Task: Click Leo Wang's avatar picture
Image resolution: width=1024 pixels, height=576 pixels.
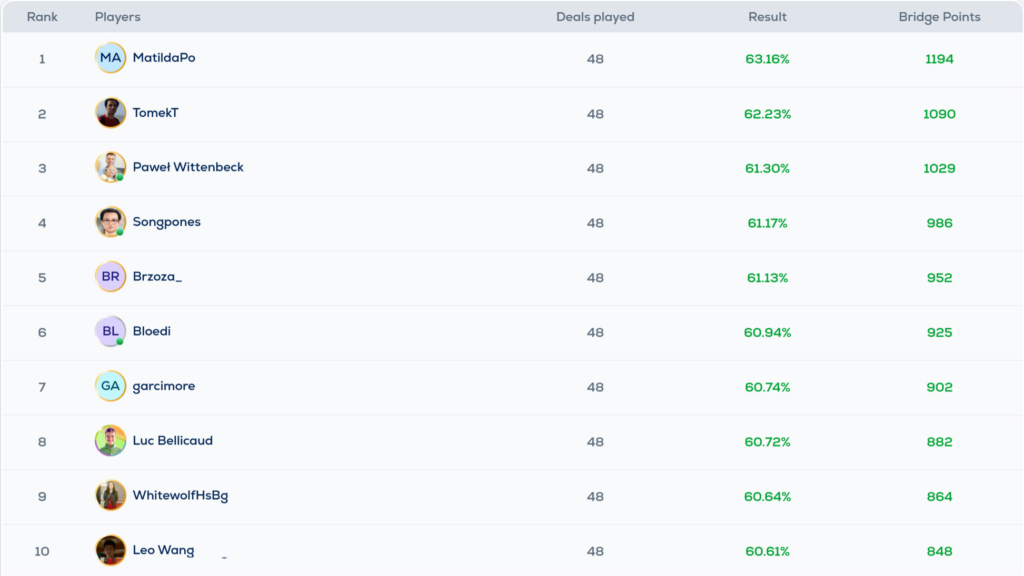Action: (x=110, y=550)
